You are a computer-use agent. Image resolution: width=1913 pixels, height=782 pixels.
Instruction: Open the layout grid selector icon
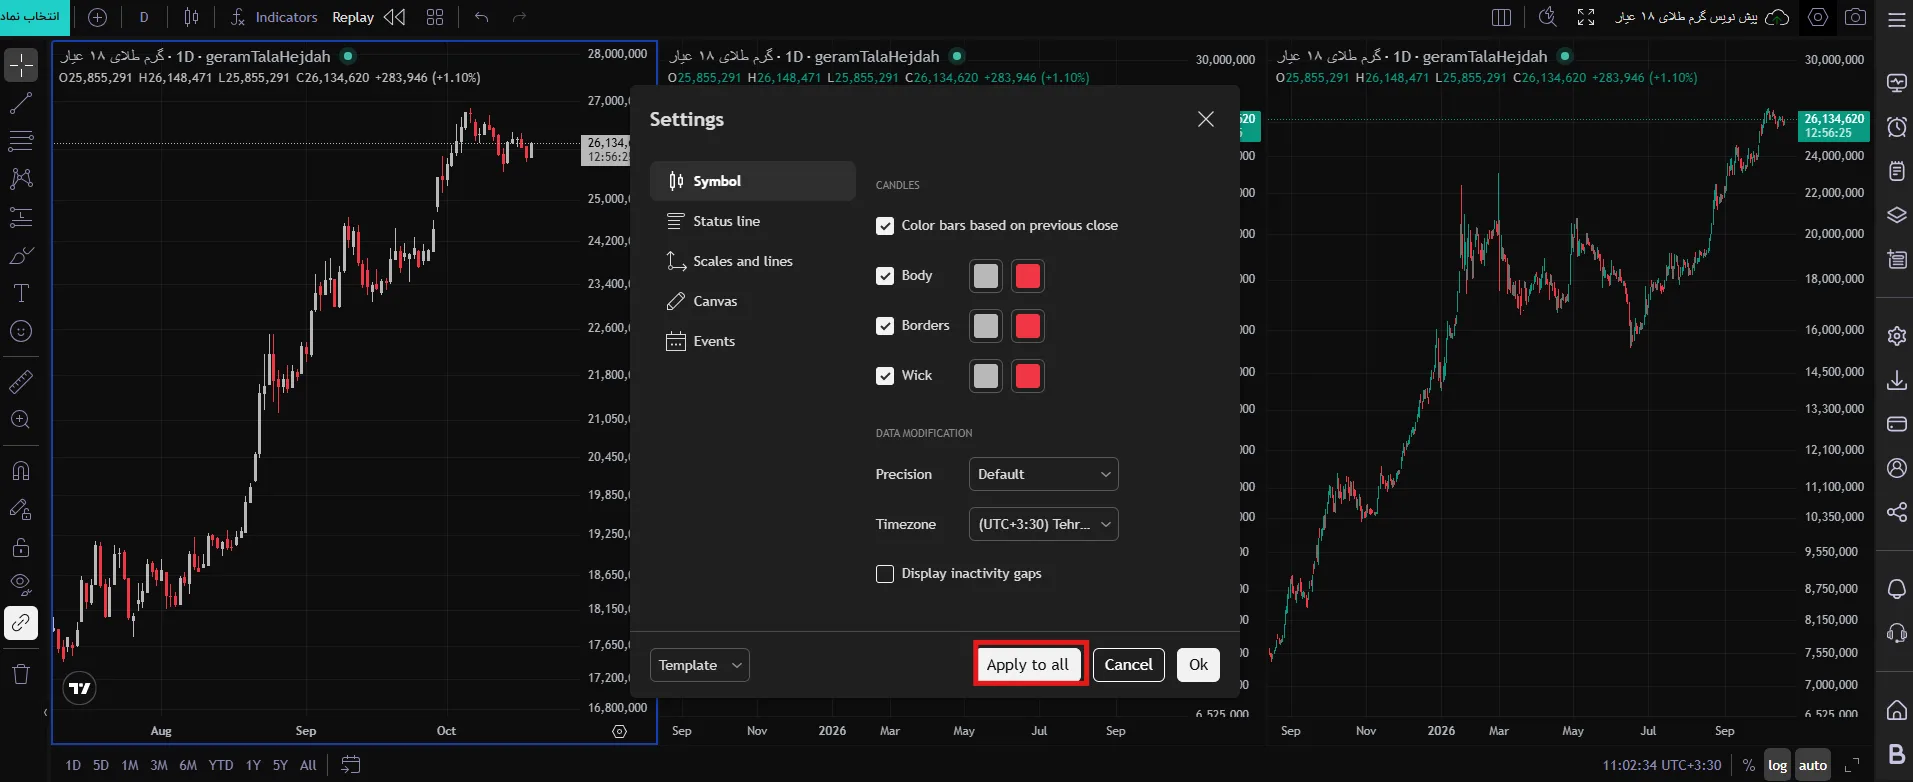(435, 17)
